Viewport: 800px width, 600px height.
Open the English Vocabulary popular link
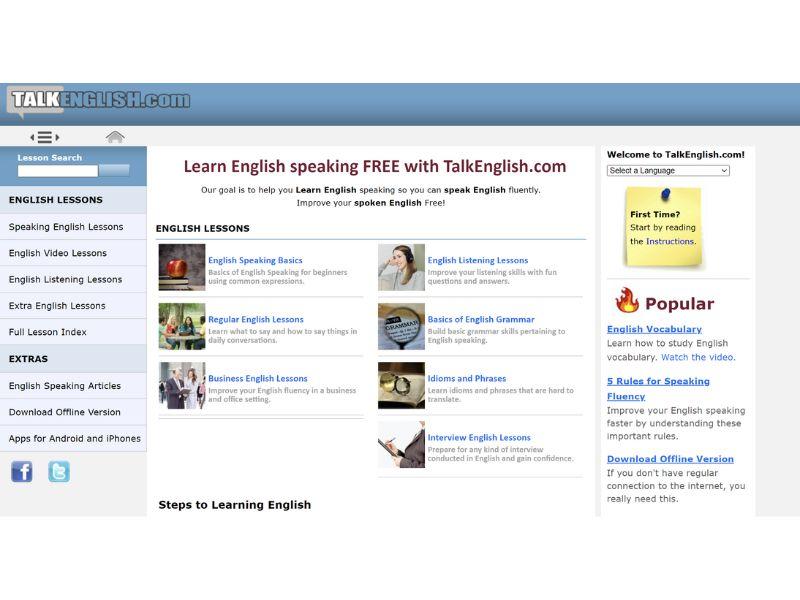tap(654, 329)
